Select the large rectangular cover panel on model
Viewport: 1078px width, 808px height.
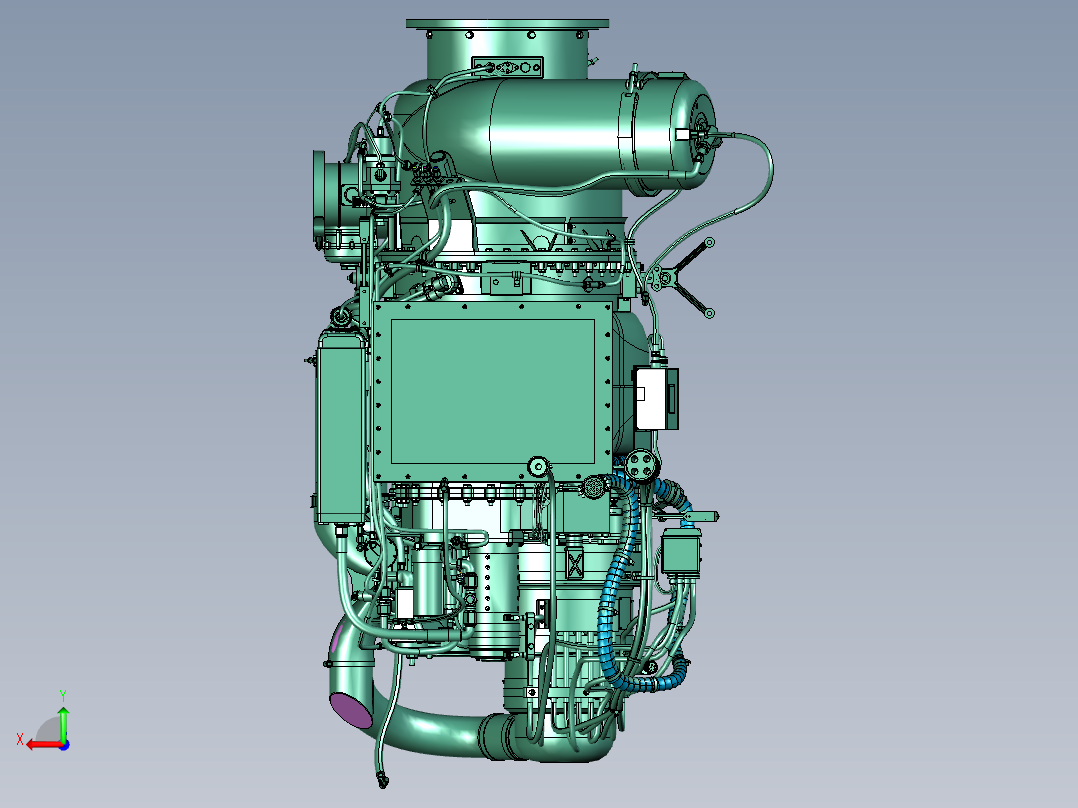point(493,391)
